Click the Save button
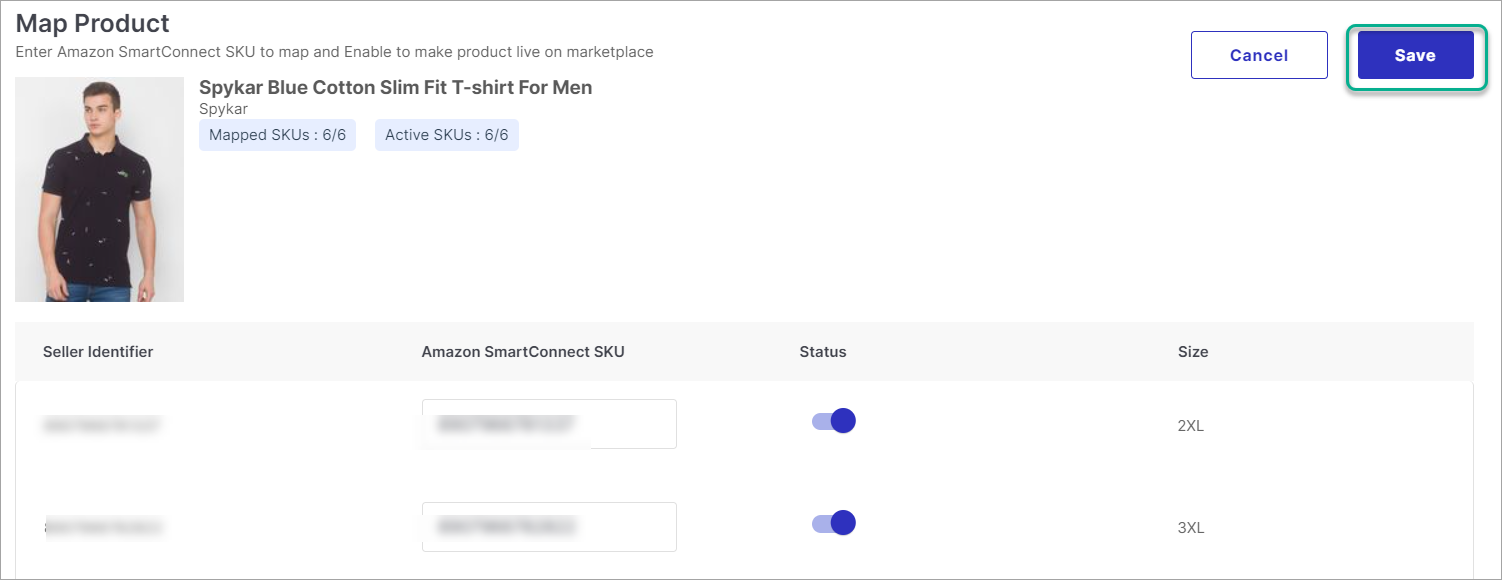The height and width of the screenshot is (580, 1502). pos(1415,55)
